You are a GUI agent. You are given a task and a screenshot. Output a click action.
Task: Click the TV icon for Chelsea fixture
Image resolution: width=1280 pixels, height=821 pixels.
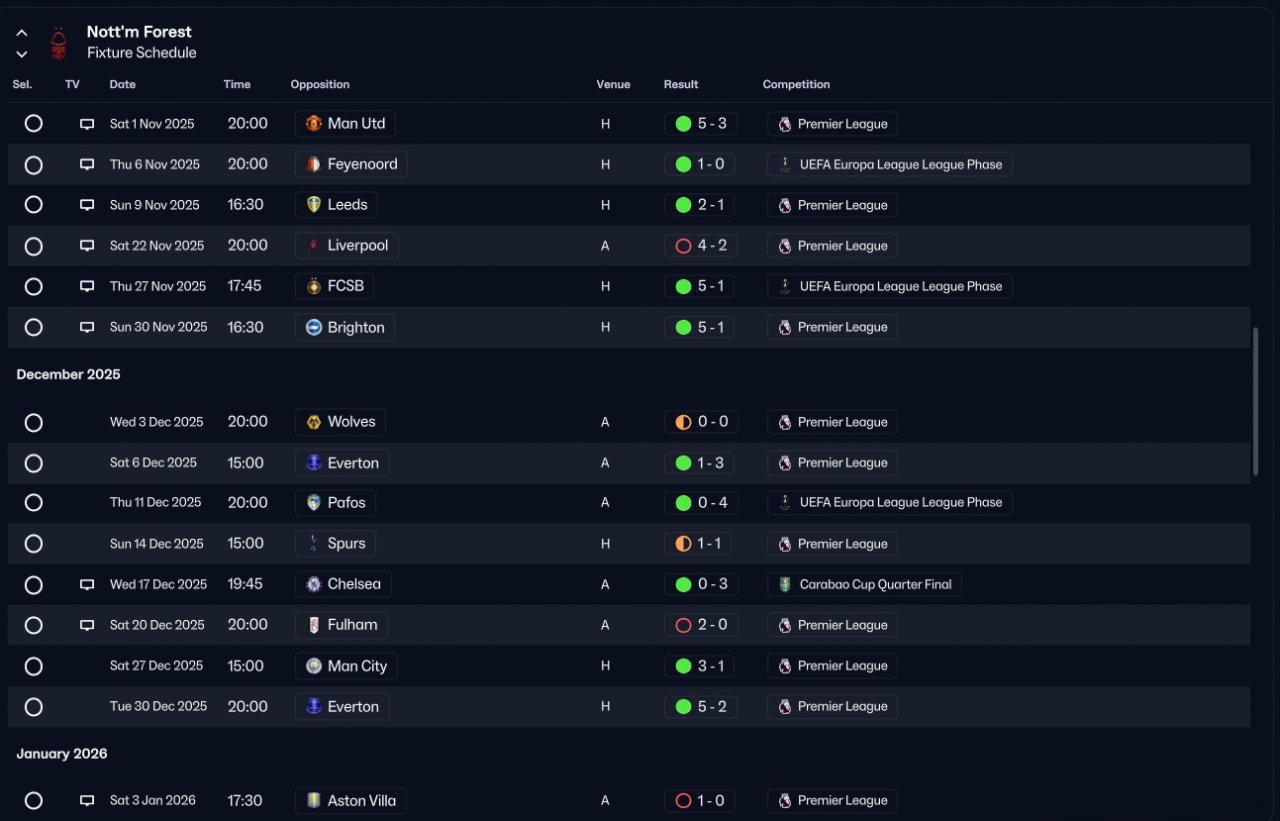click(x=87, y=584)
